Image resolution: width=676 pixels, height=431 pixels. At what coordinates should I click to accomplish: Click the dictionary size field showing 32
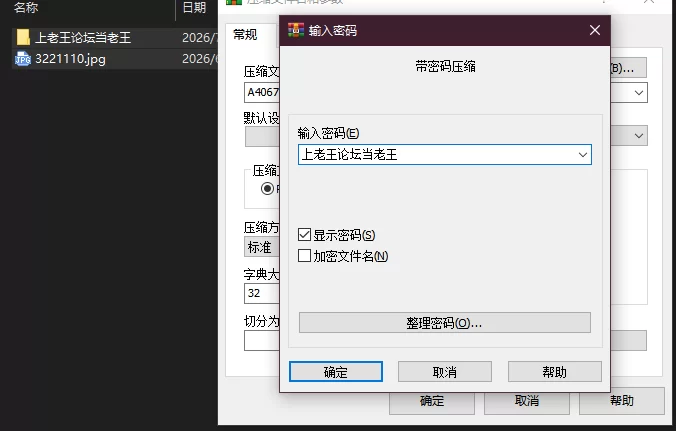[262, 294]
